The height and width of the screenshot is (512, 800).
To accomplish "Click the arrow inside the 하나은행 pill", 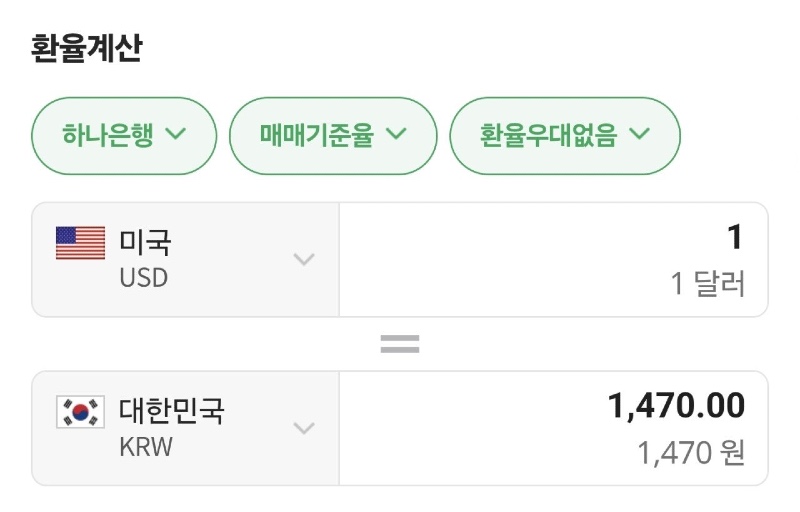I will click(176, 134).
